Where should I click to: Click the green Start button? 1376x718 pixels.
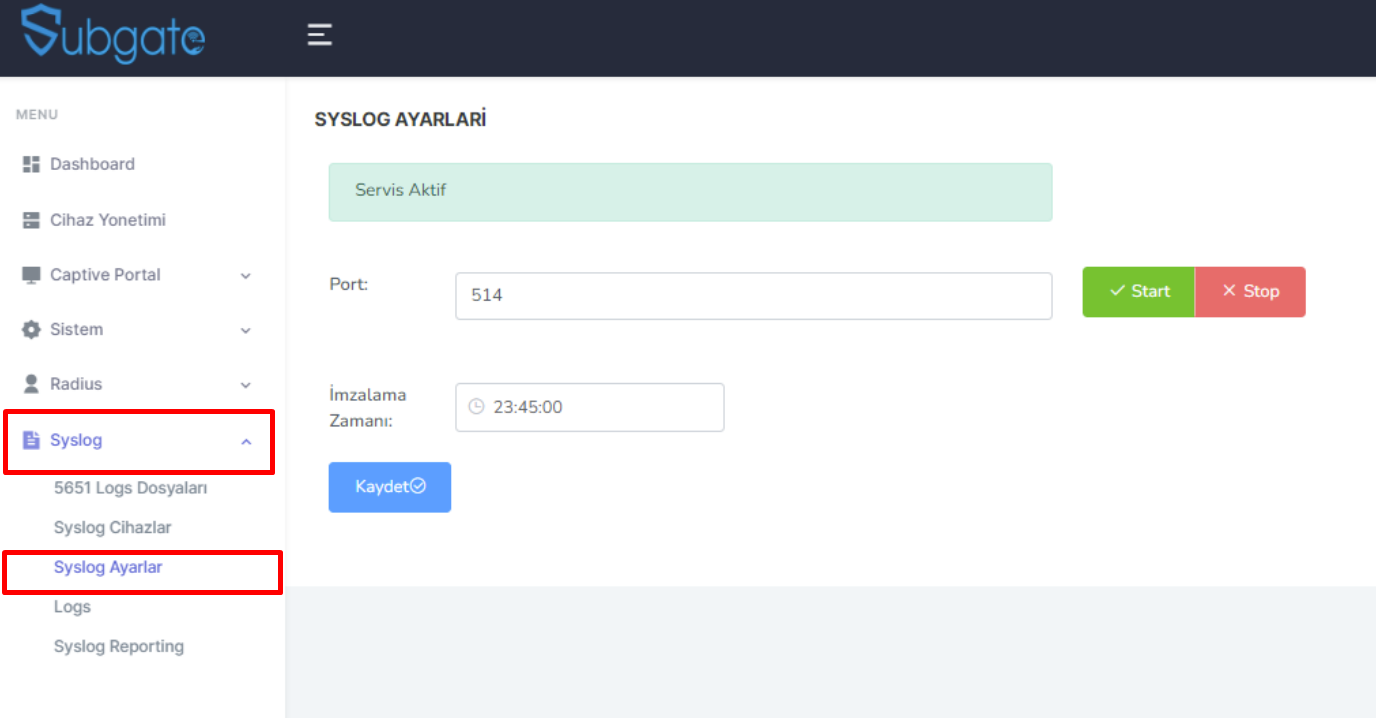point(1139,292)
